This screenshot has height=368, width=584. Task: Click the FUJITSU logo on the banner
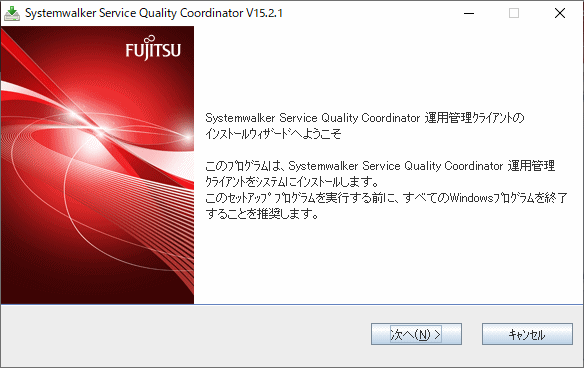(153, 47)
